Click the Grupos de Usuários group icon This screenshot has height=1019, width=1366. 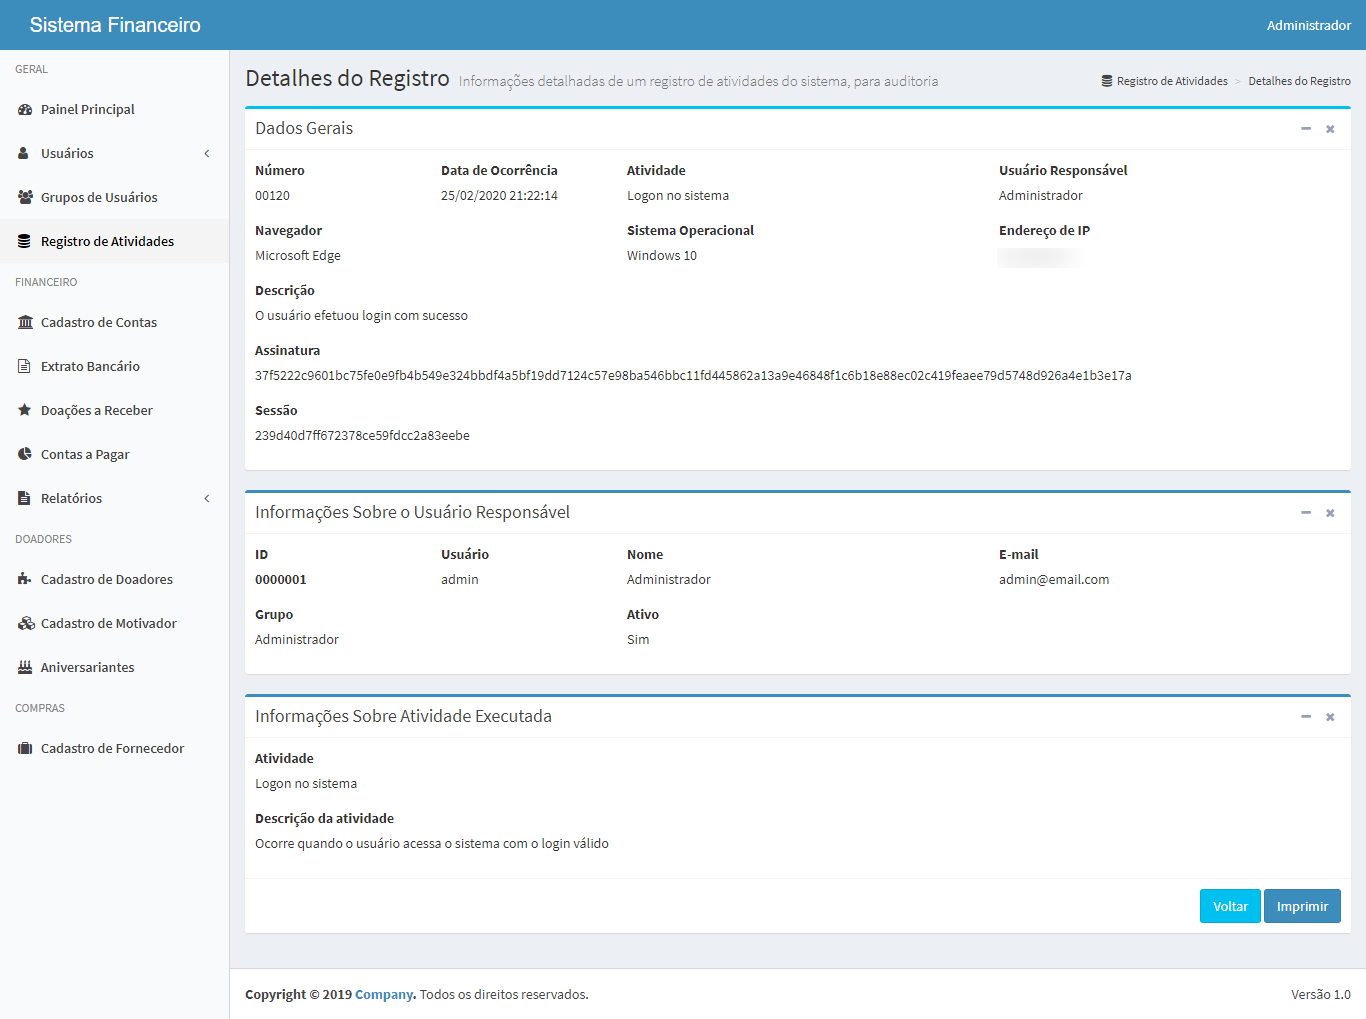tap(25, 197)
